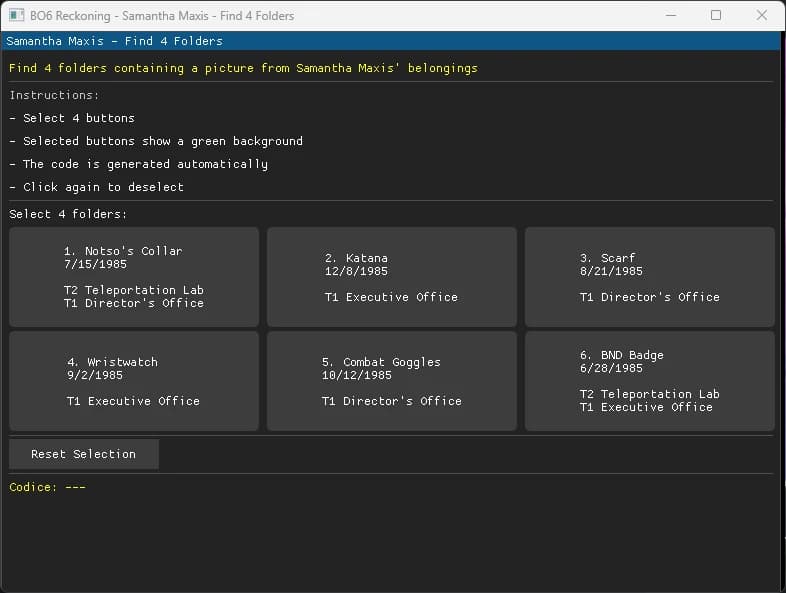The width and height of the screenshot is (786, 593).
Task: Select the BND Badge folder button
Action: (650, 381)
